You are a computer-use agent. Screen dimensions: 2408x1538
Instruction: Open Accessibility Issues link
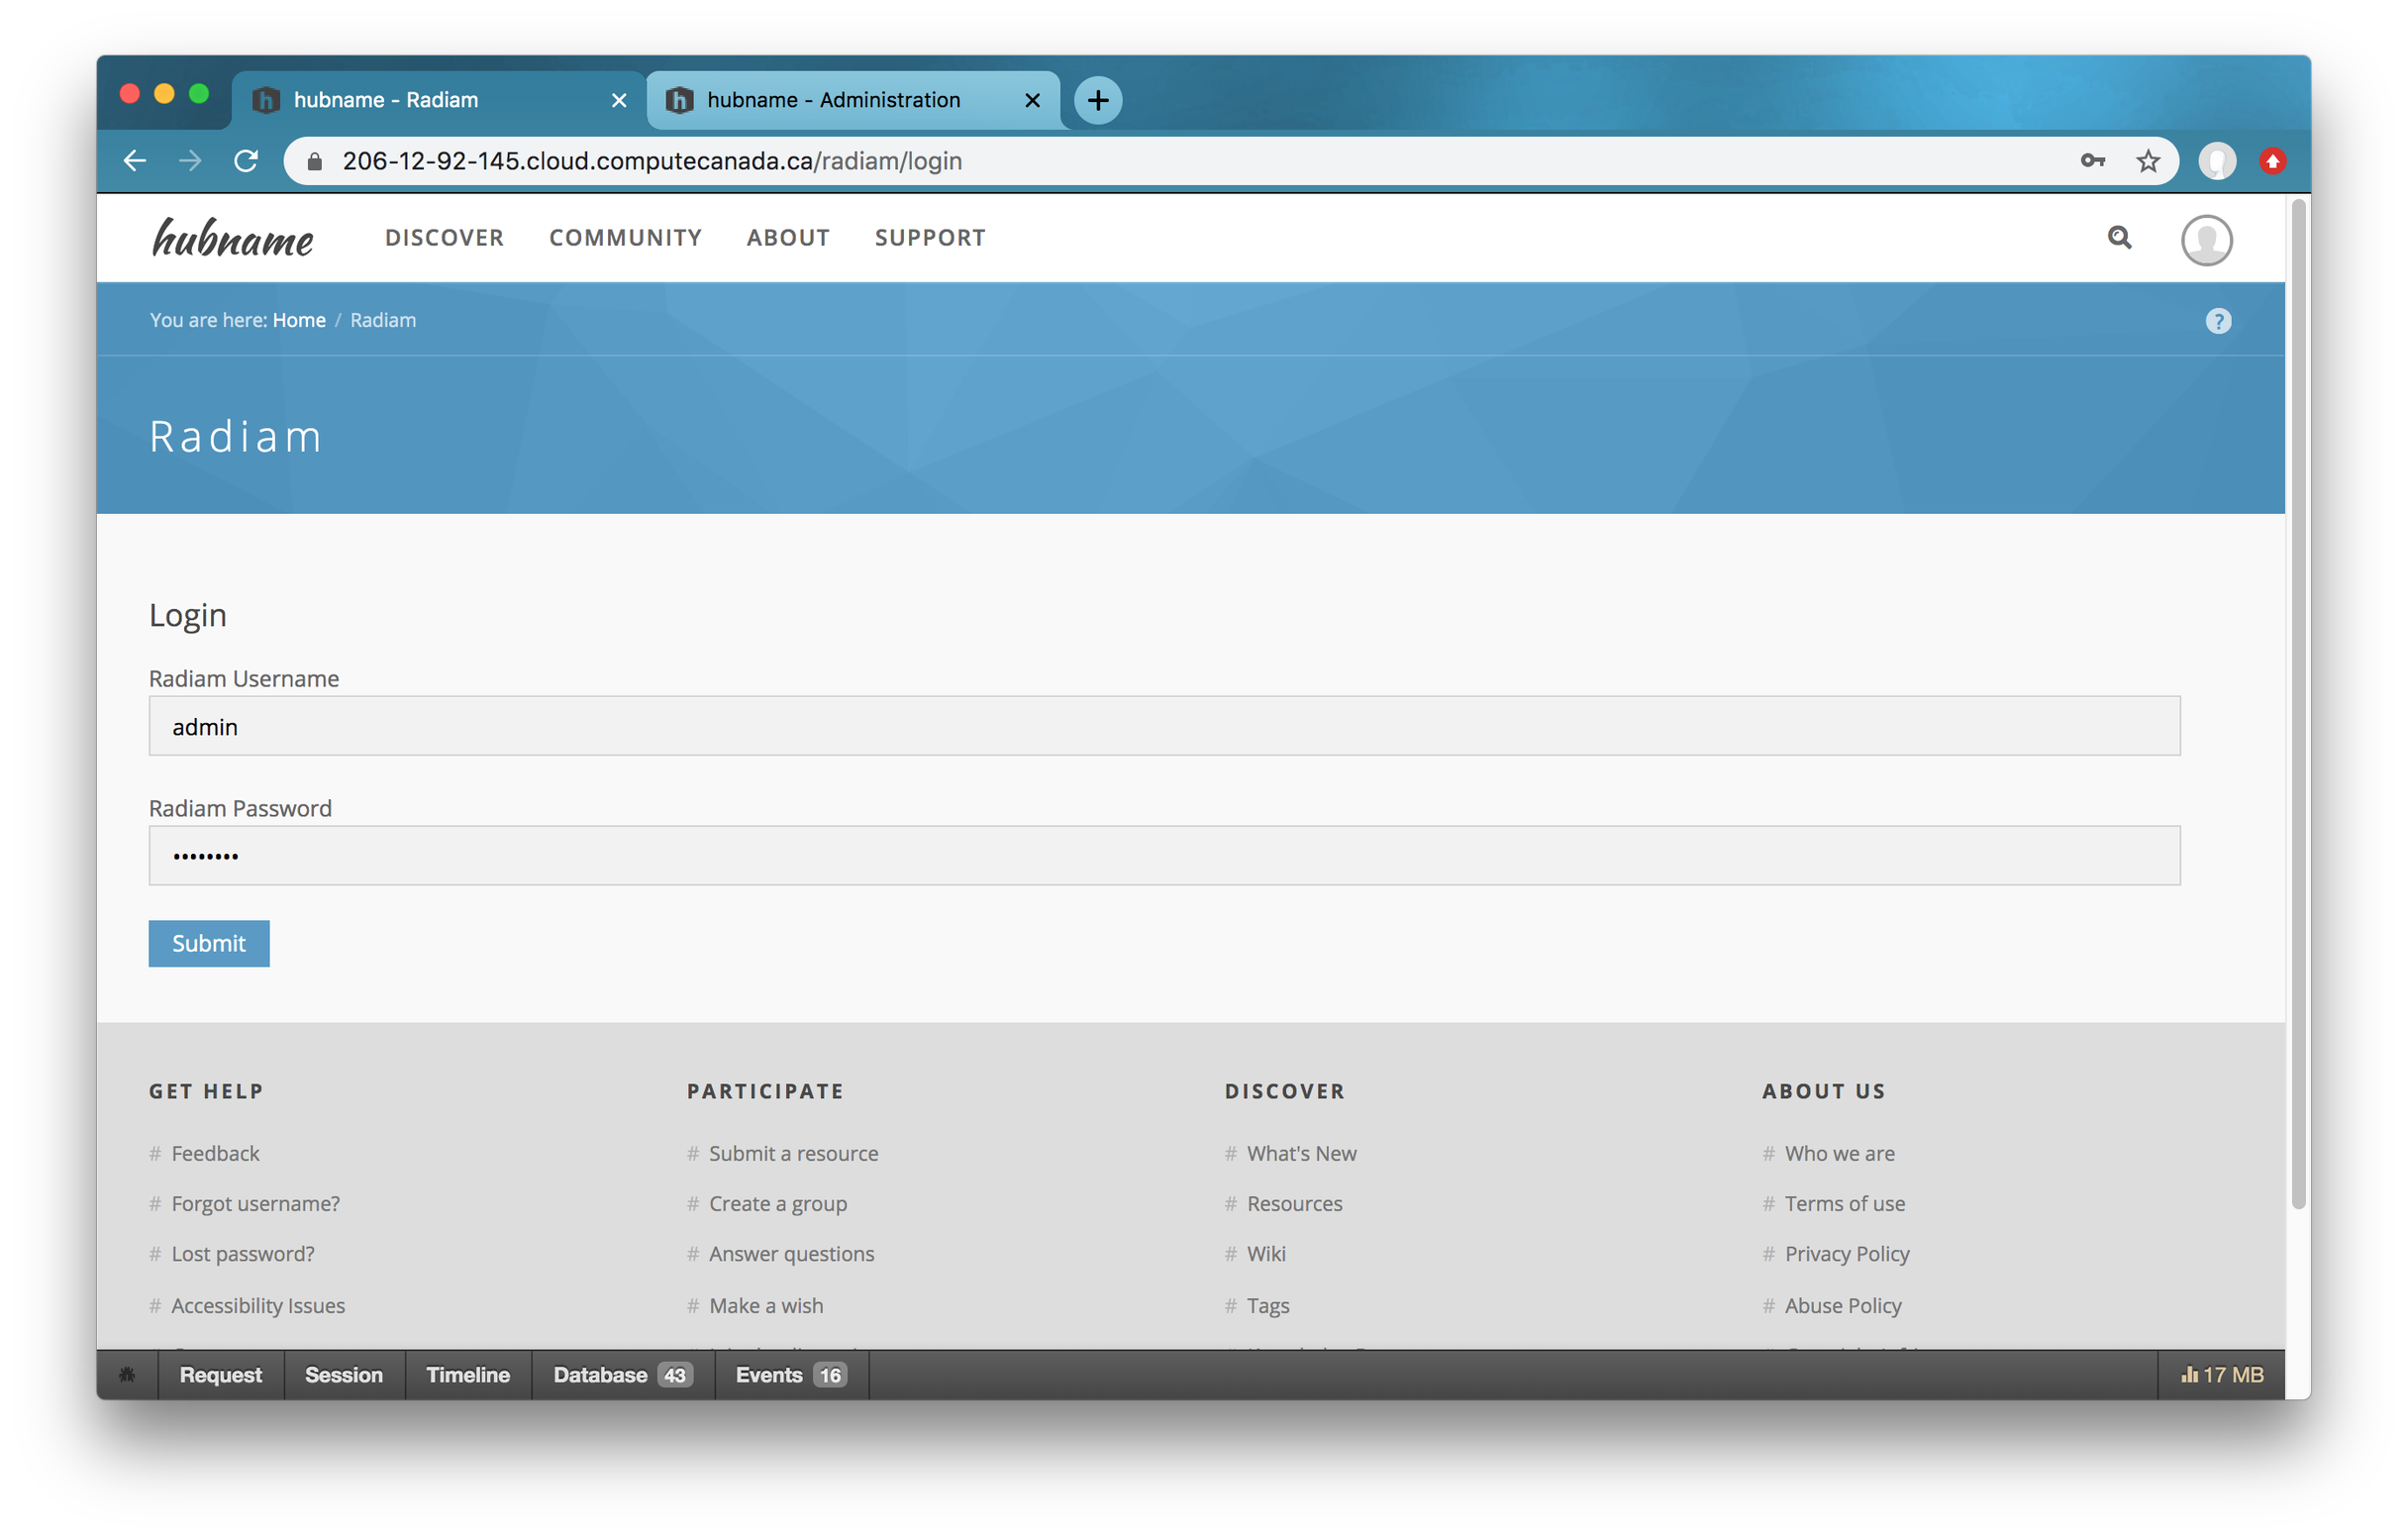[x=258, y=1305]
